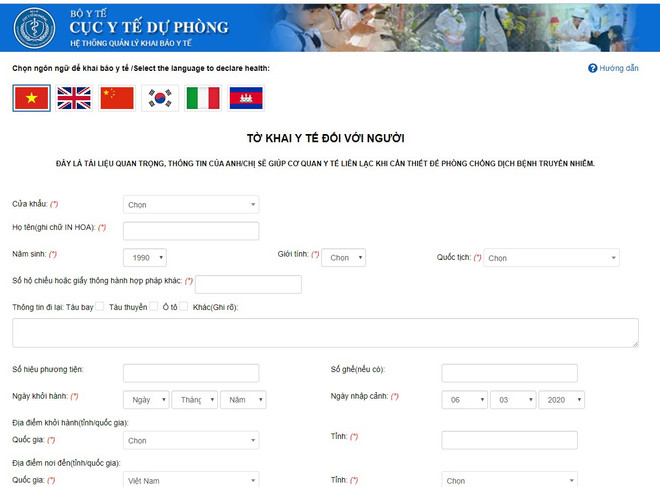Open the Quốc tịch dropdown
This screenshot has width=660, height=487.
click(551, 258)
